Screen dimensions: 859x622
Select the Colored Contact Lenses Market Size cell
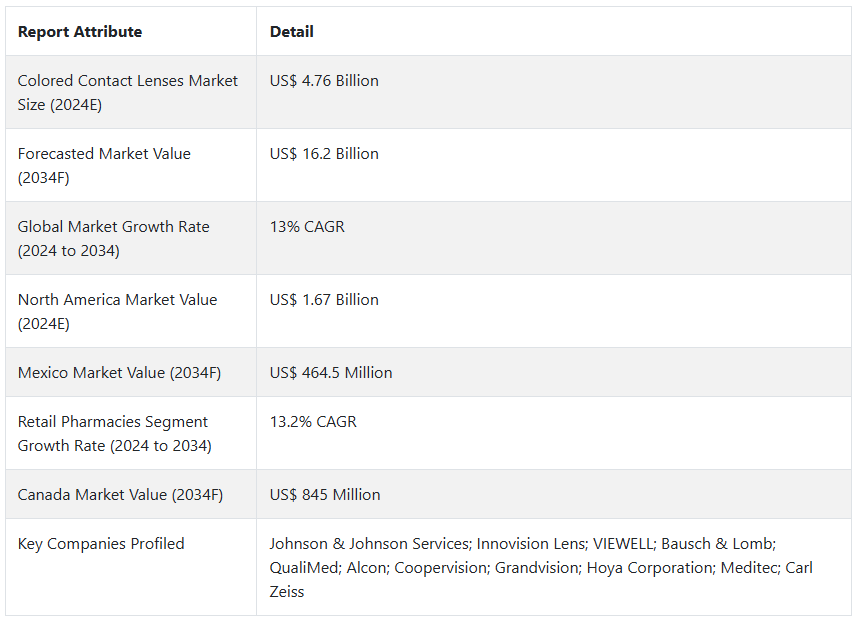point(128,92)
